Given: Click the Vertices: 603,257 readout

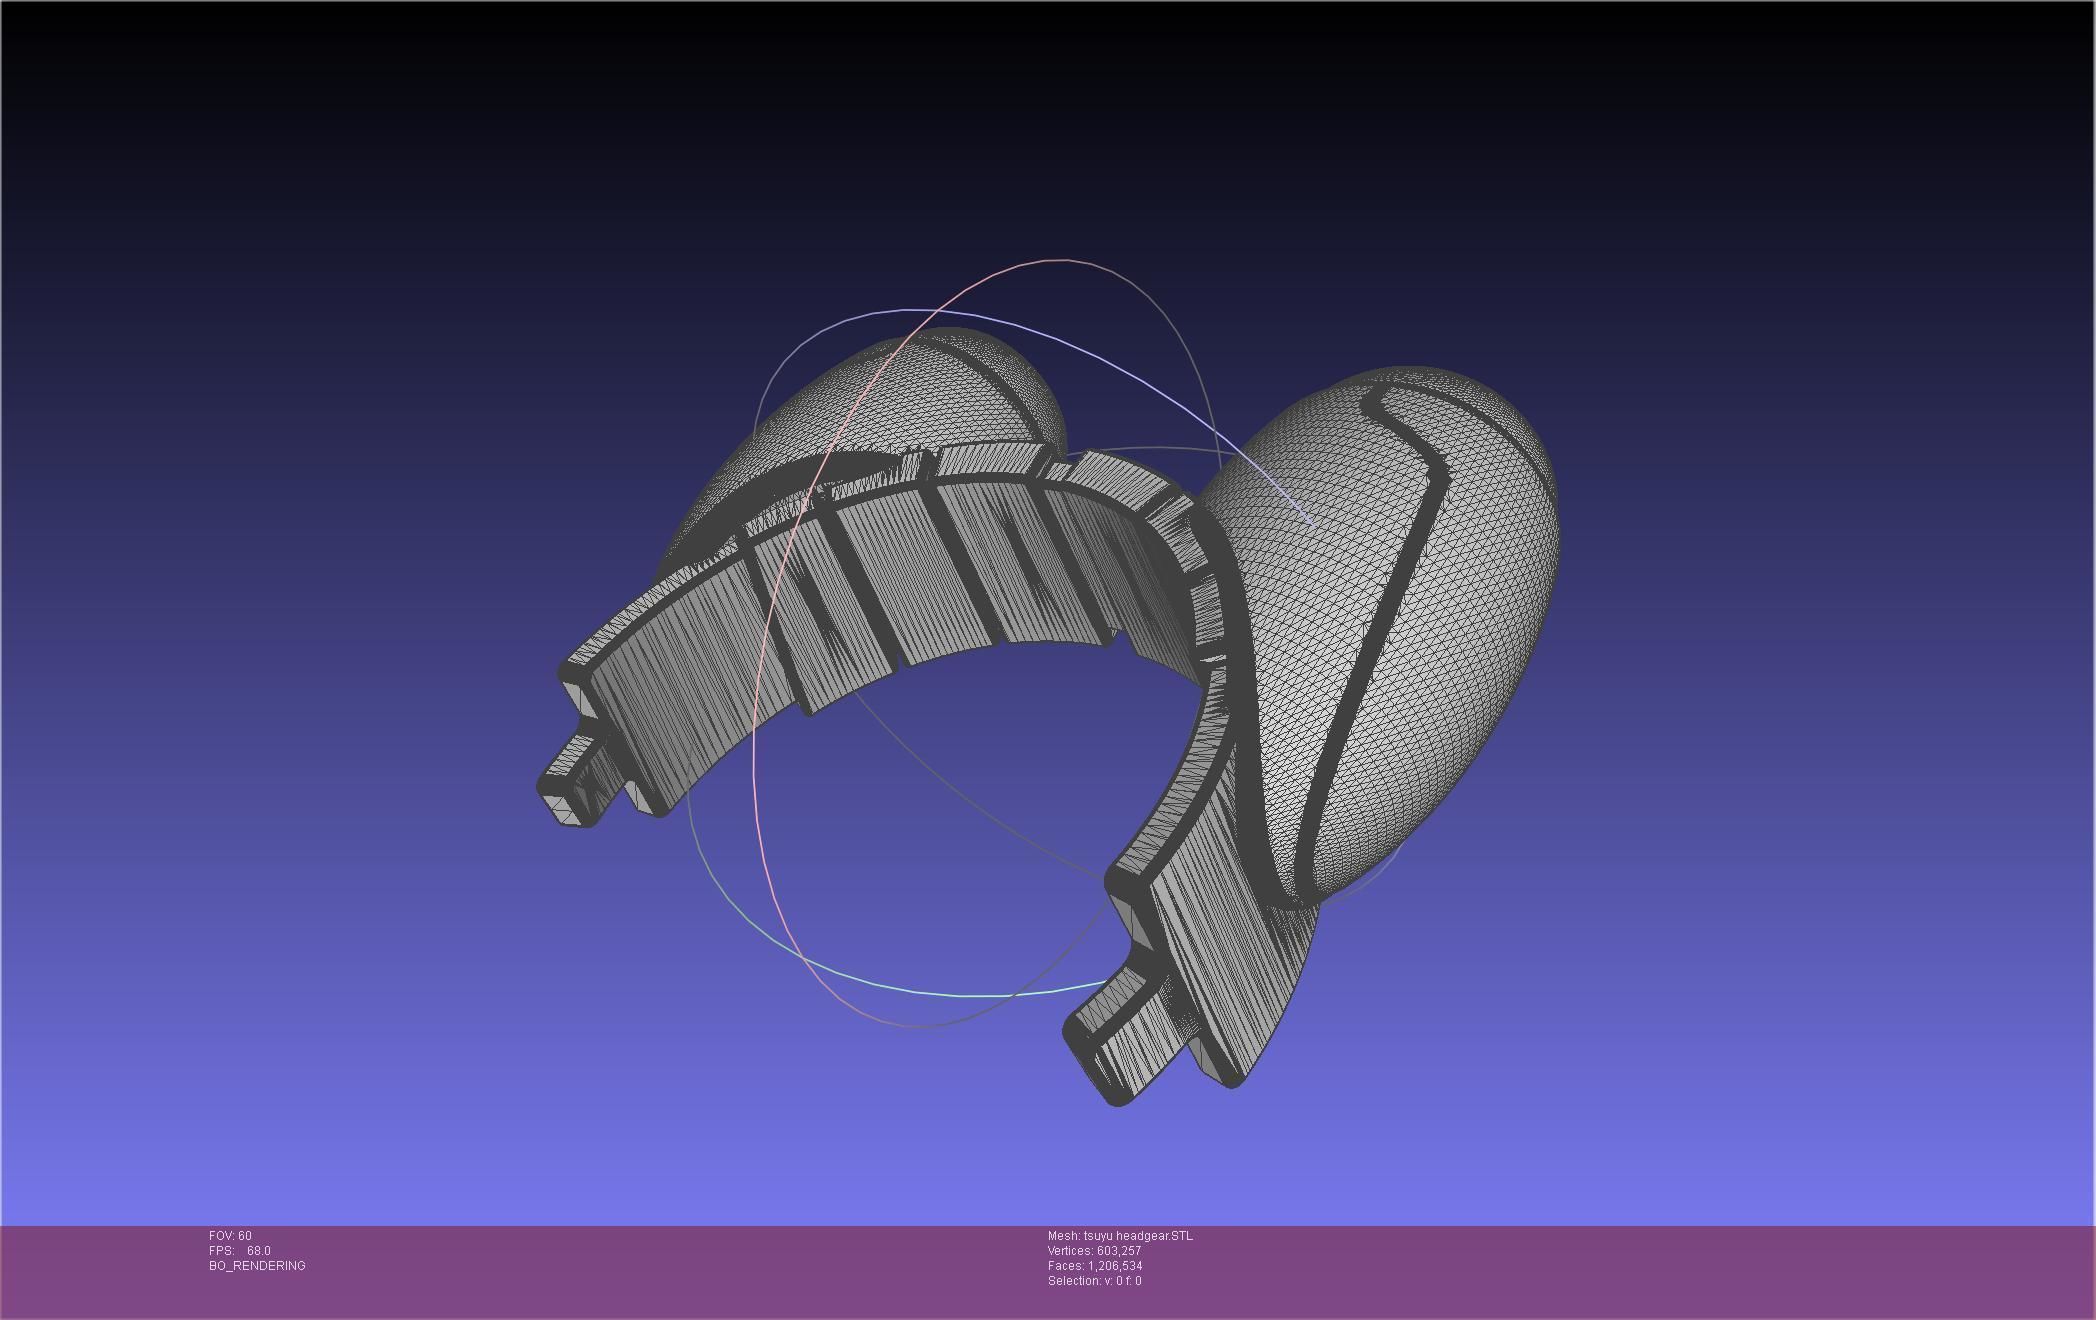Looking at the screenshot, I should (1095, 1251).
